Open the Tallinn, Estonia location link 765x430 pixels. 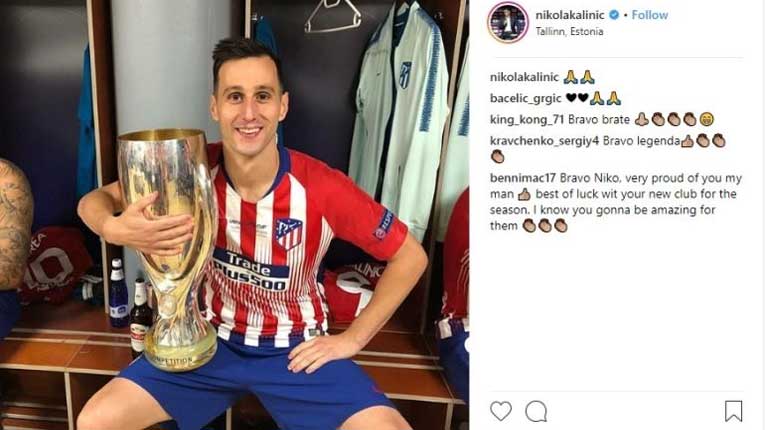click(x=569, y=32)
